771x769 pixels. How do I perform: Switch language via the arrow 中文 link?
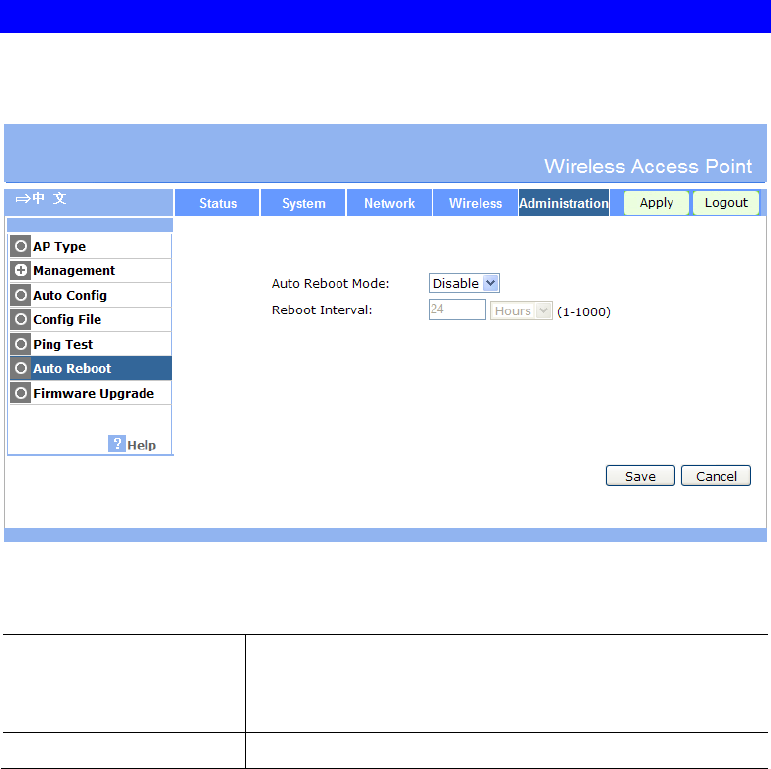click(x=41, y=199)
